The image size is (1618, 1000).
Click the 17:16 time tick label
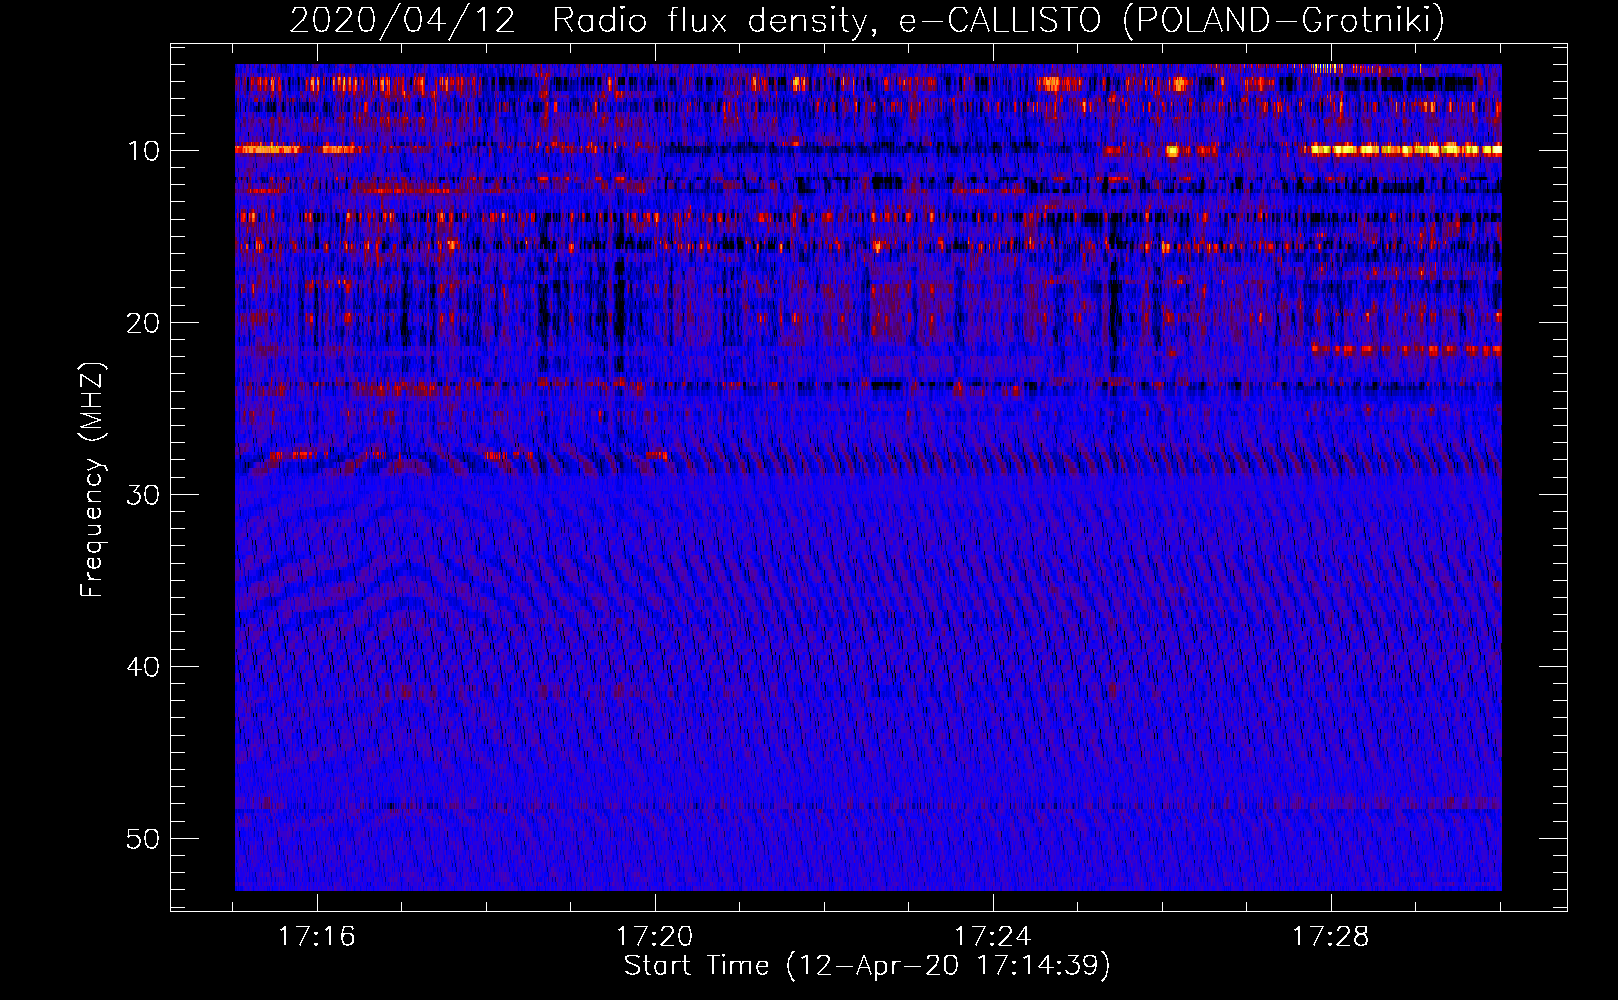[x=317, y=937]
